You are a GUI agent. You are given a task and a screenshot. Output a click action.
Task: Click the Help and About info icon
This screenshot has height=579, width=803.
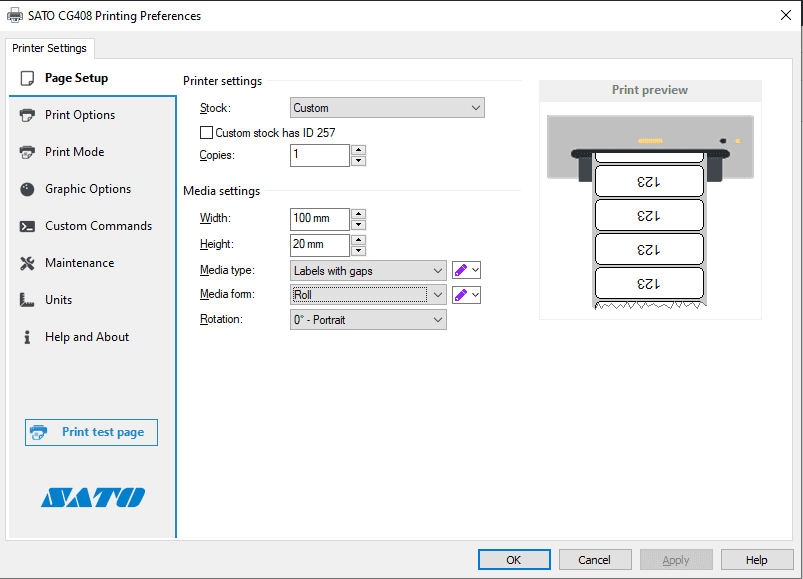[x=29, y=336]
